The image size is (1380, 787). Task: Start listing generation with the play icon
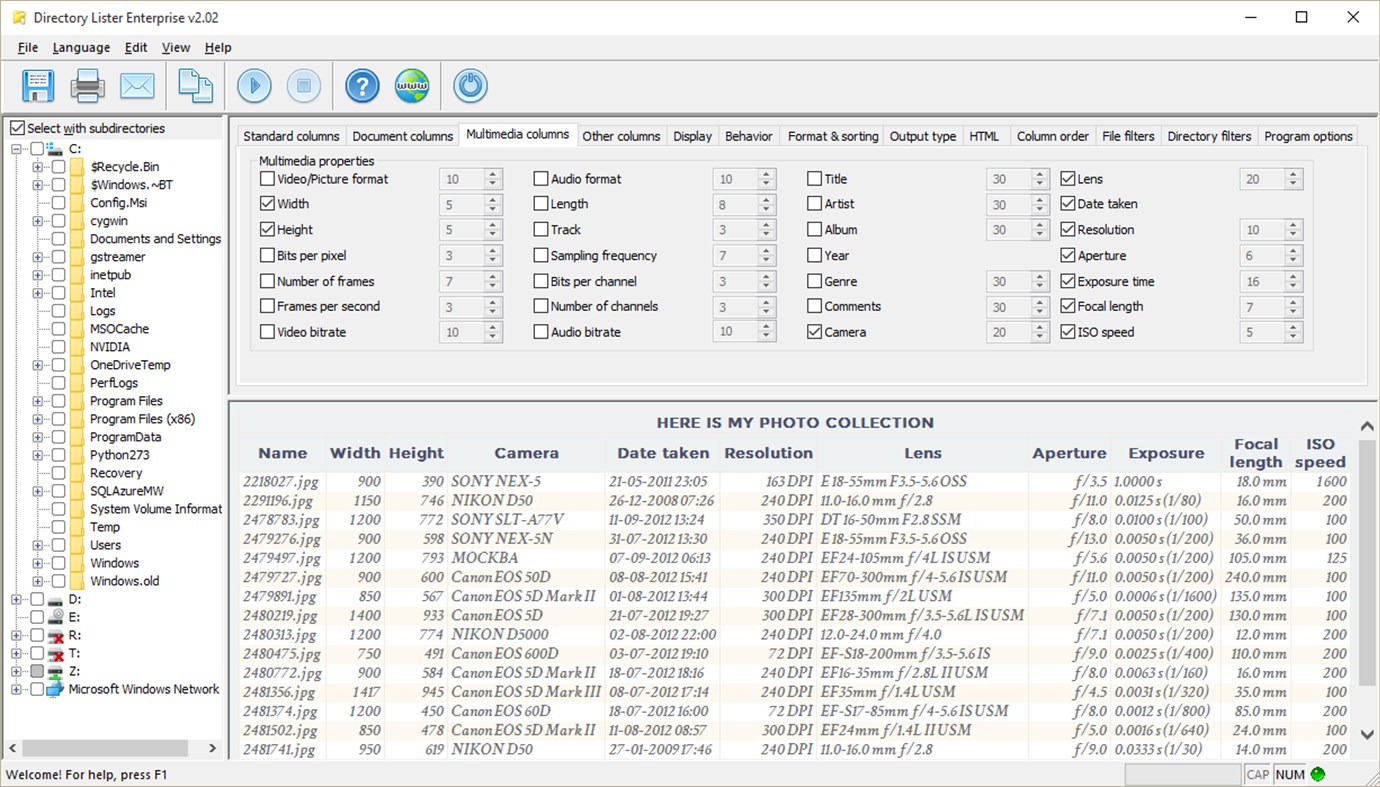point(254,86)
